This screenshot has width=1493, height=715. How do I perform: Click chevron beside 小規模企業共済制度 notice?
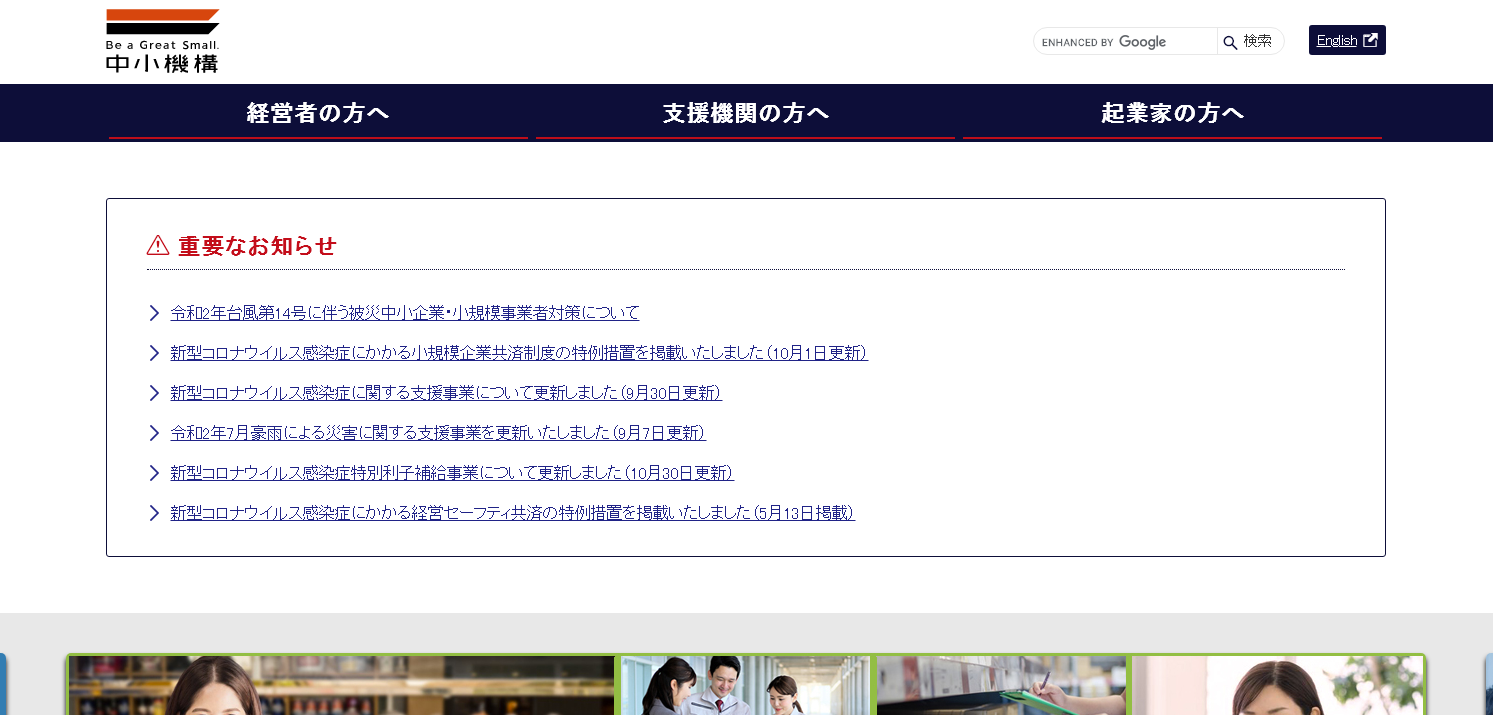pos(154,353)
